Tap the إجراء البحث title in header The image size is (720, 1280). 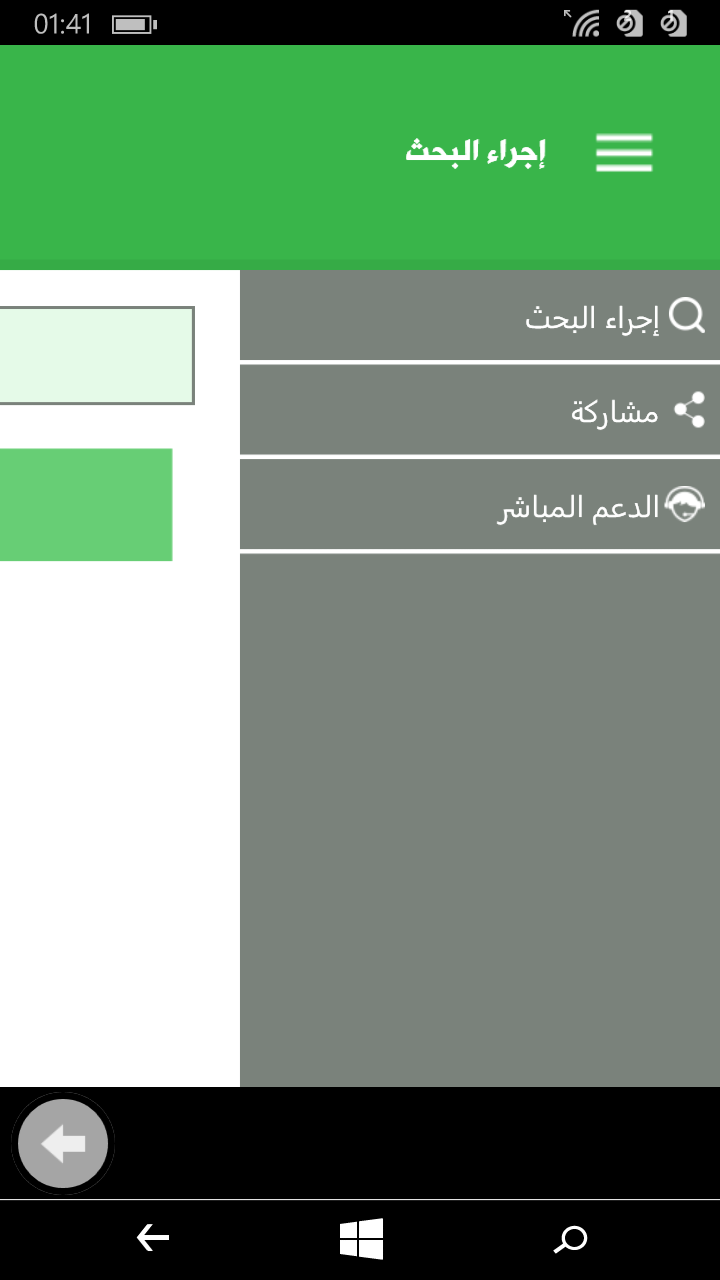475,152
